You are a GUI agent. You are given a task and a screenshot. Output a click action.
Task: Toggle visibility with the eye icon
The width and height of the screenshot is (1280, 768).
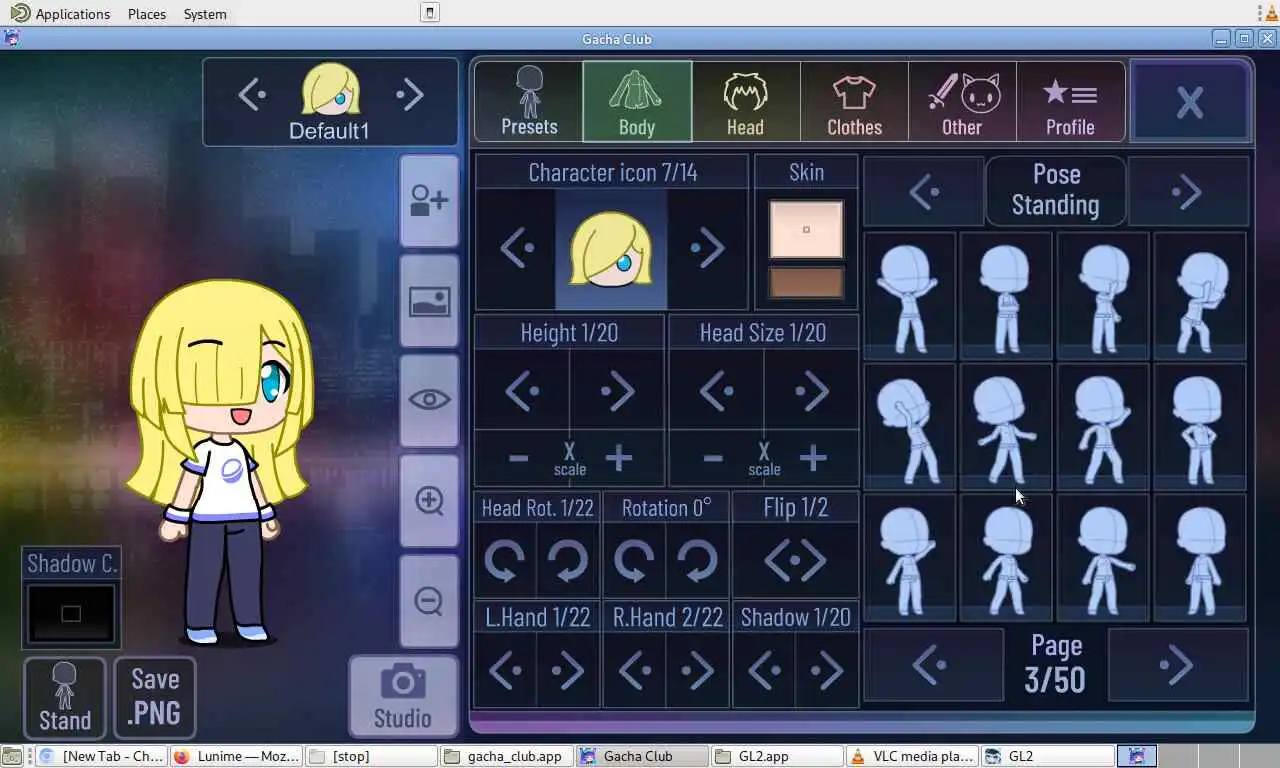(x=429, y=400)
